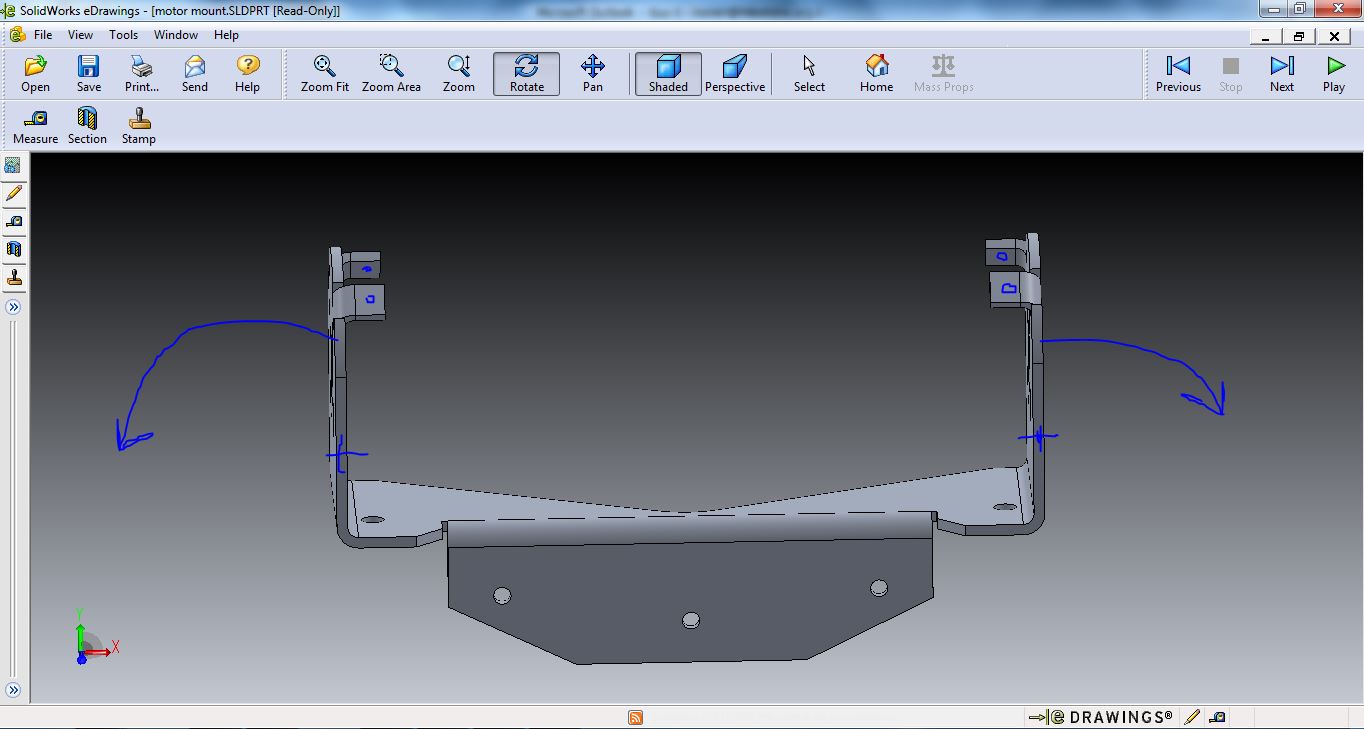Click the tape measure icon in status bar

pos(1216,717)
